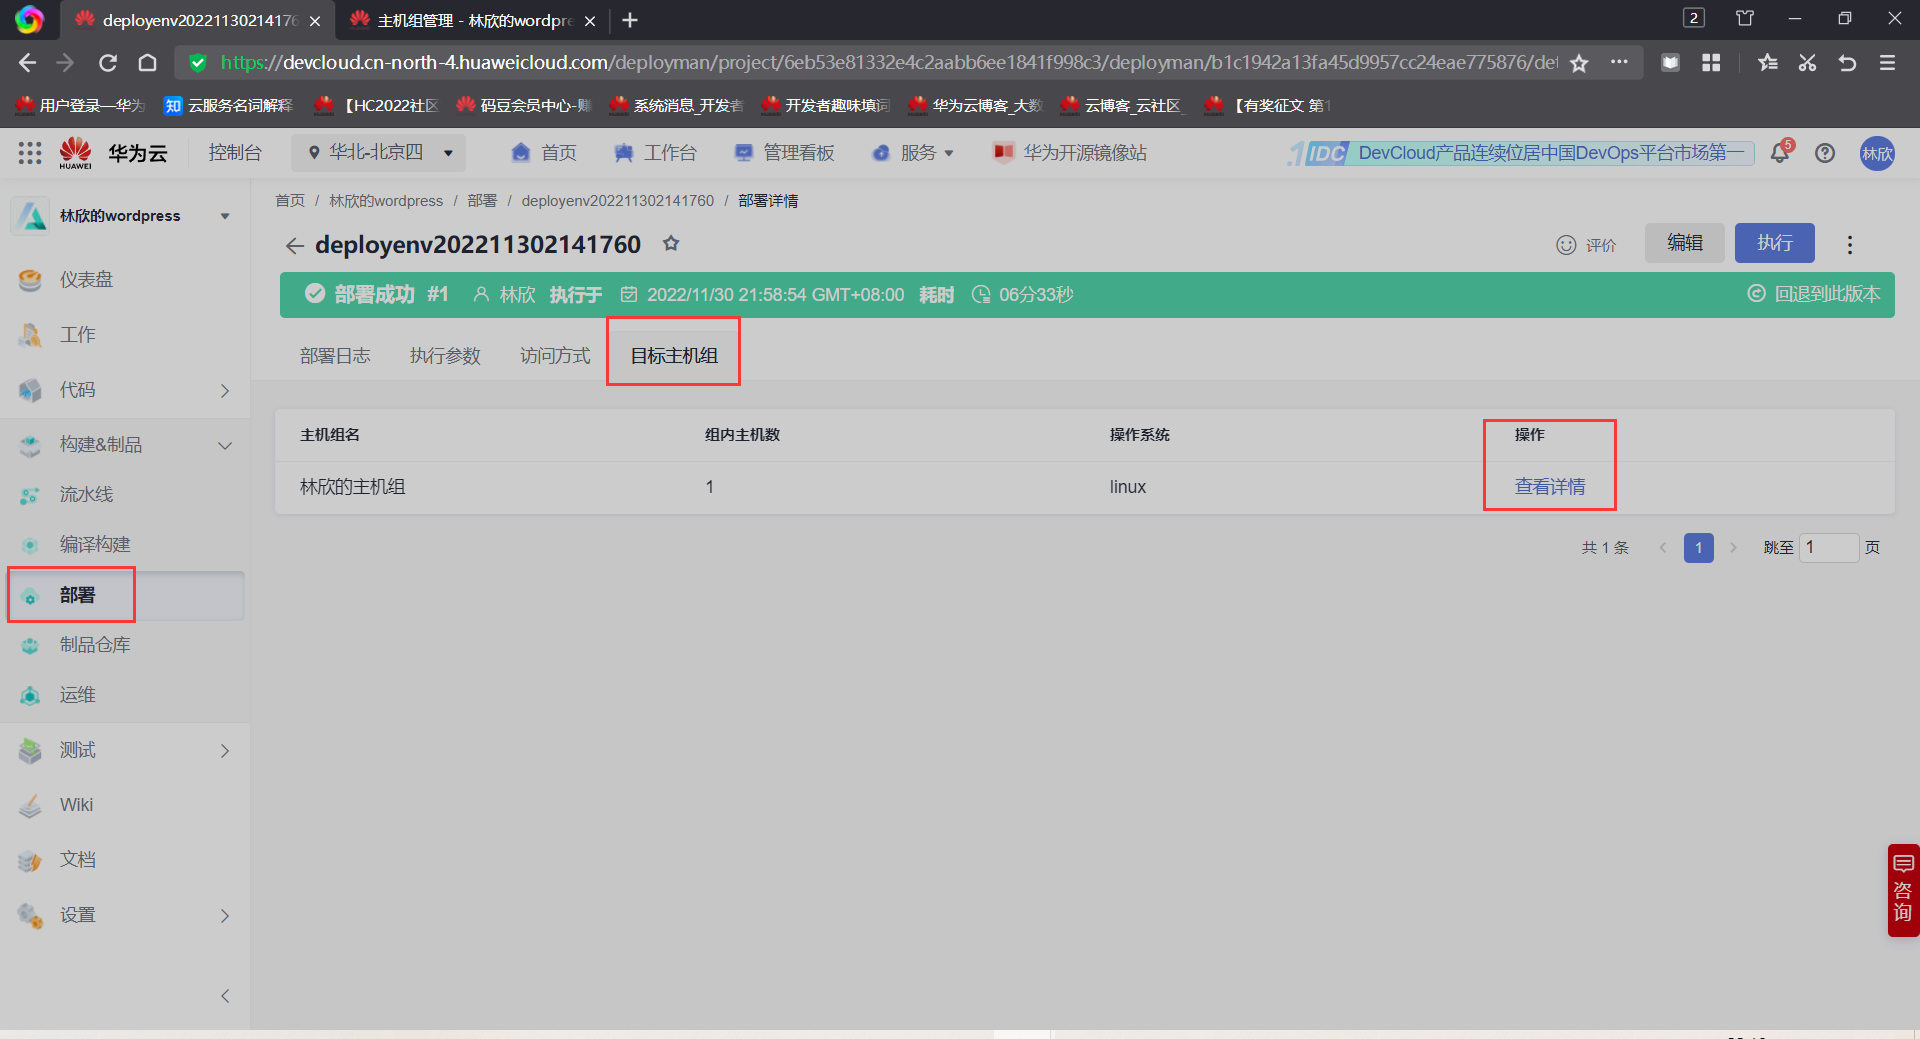Click the browser undo-close arrow icon
The image size is (1920, 1039).
pyautogui.click(x=1847, y=63)
